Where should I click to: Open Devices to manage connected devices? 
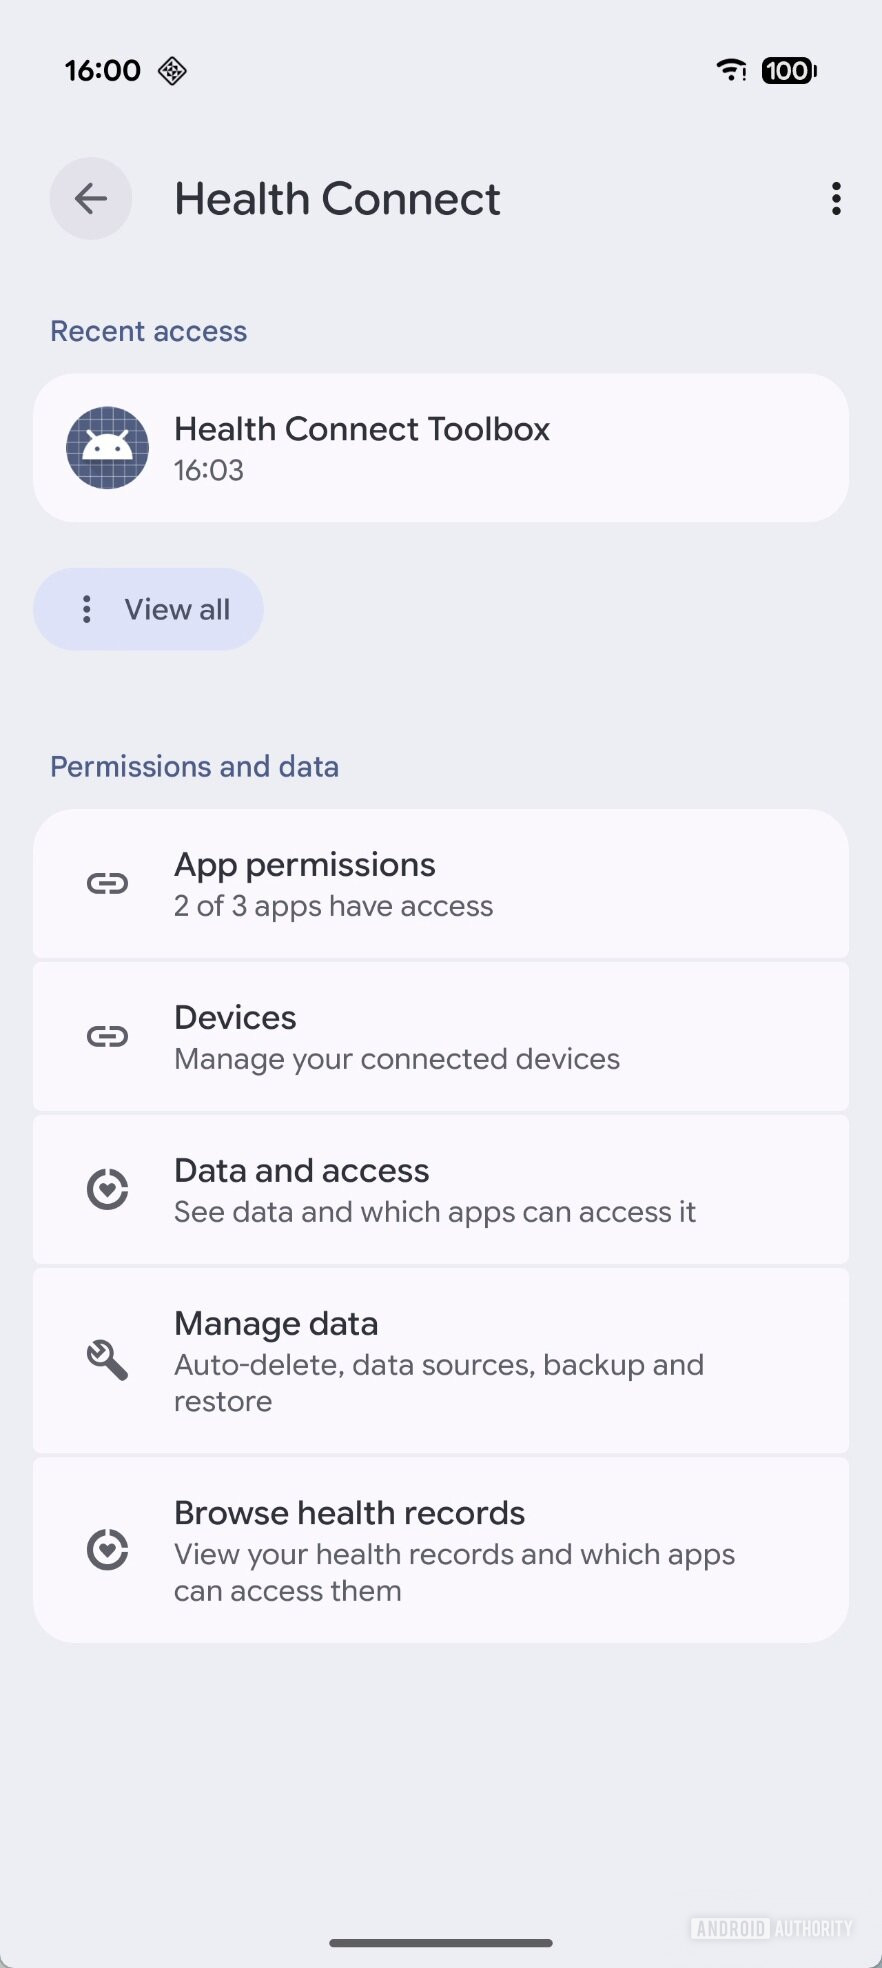pos(441,1036)
